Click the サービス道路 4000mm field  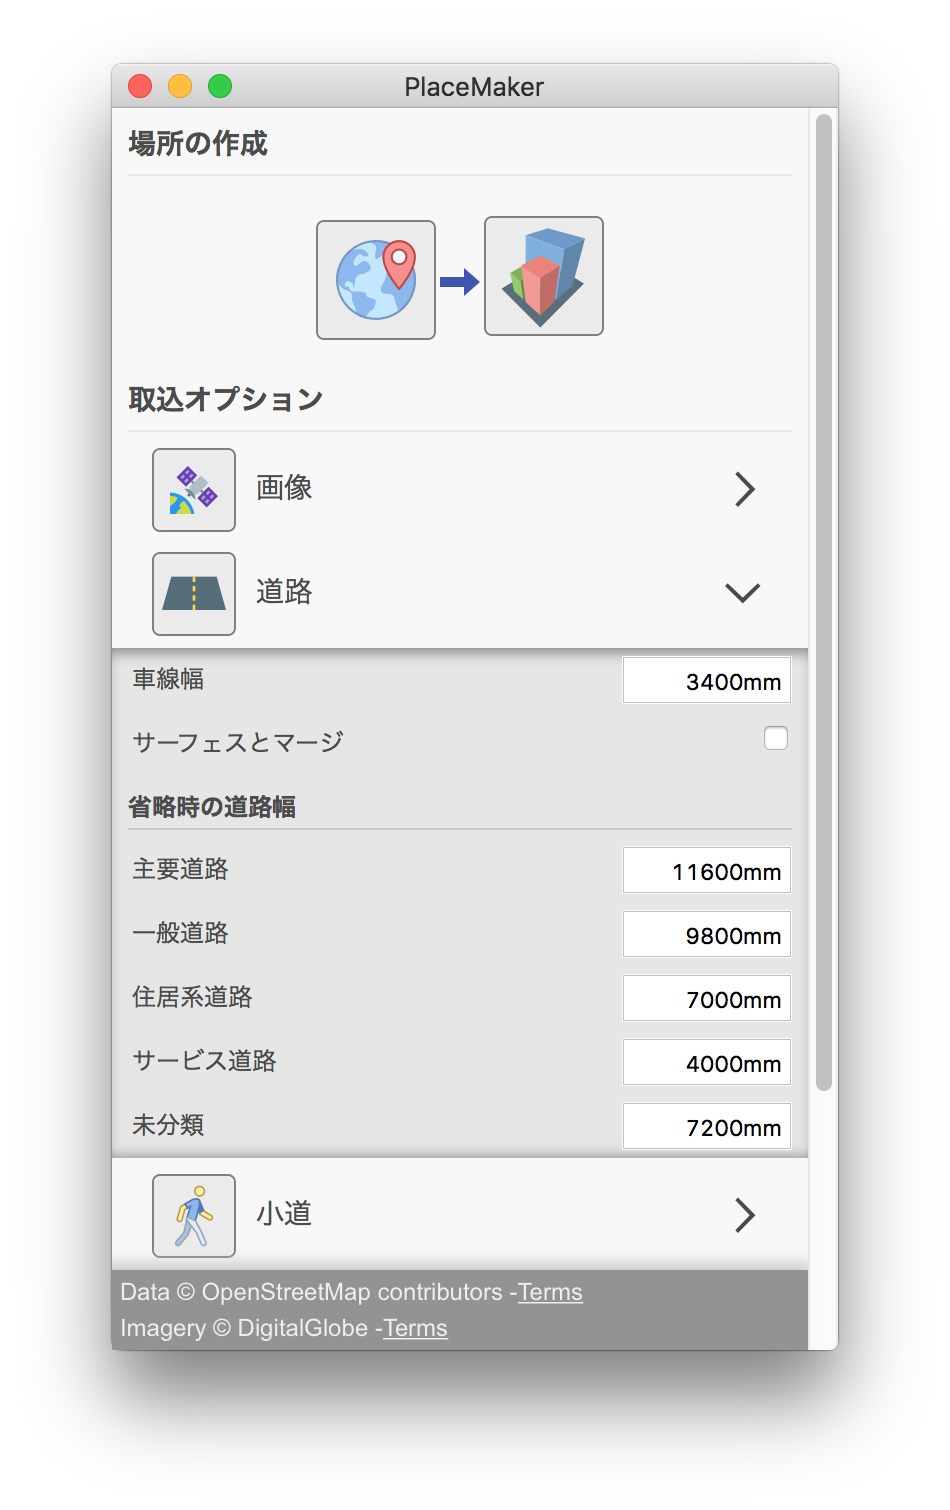(x=707, y=1063)
